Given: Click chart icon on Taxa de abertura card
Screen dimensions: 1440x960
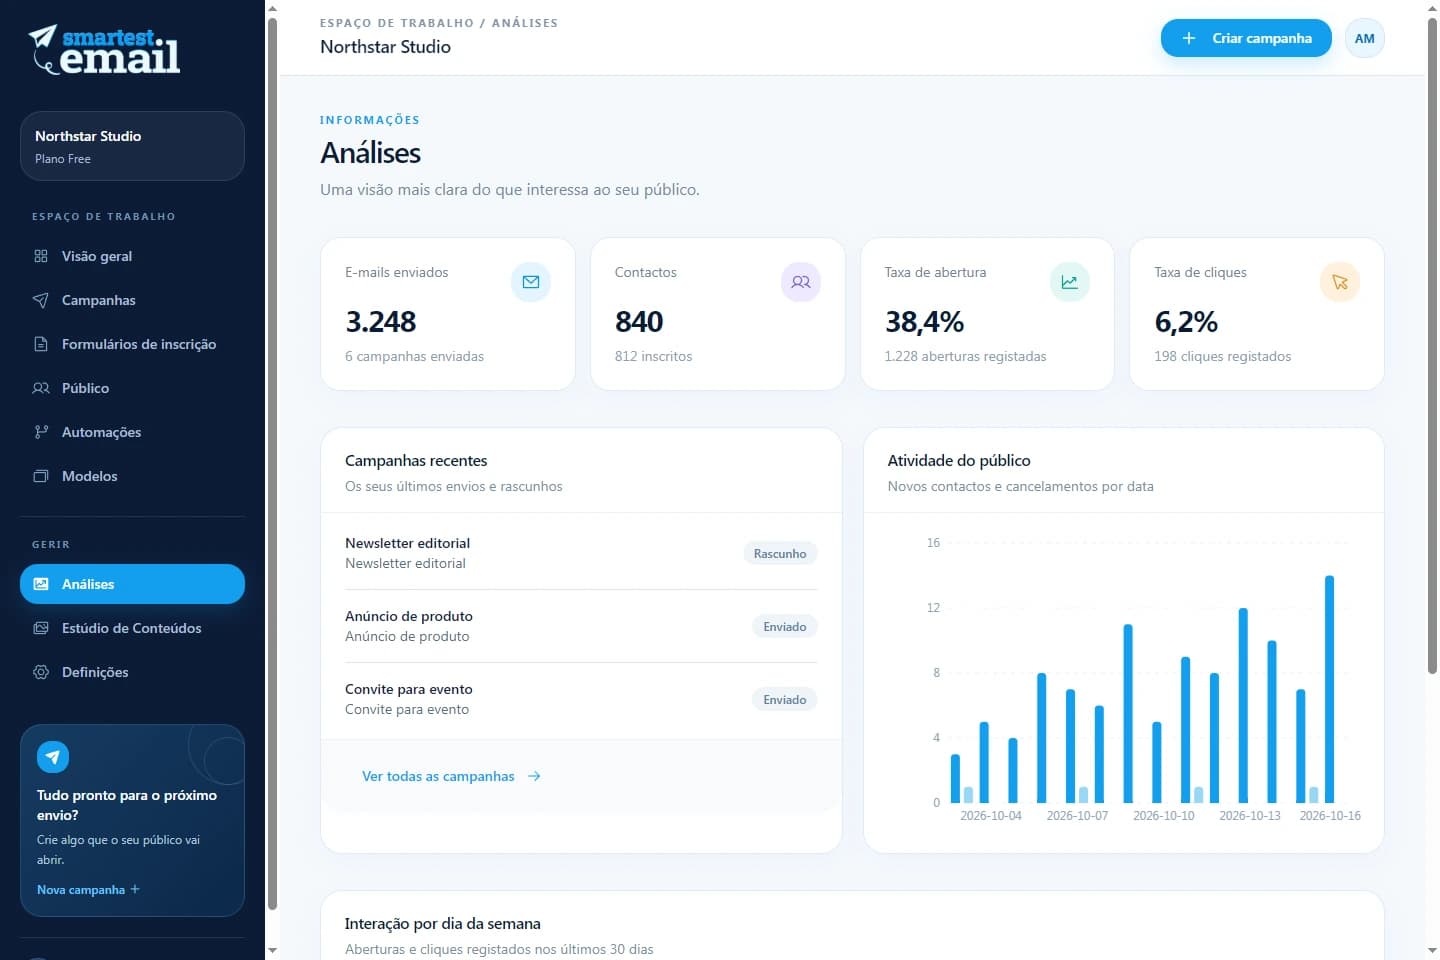Looking at the screenshot, I should (x=1070, y=282).
